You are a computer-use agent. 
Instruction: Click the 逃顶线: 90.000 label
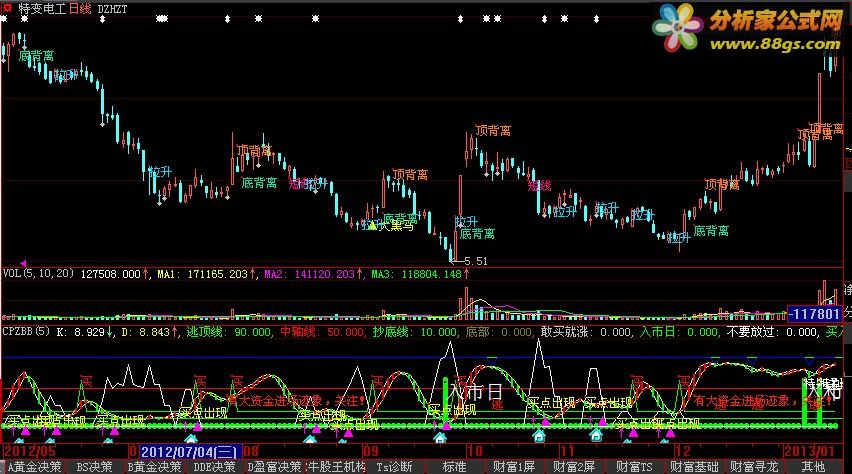(x=229, y=332)
